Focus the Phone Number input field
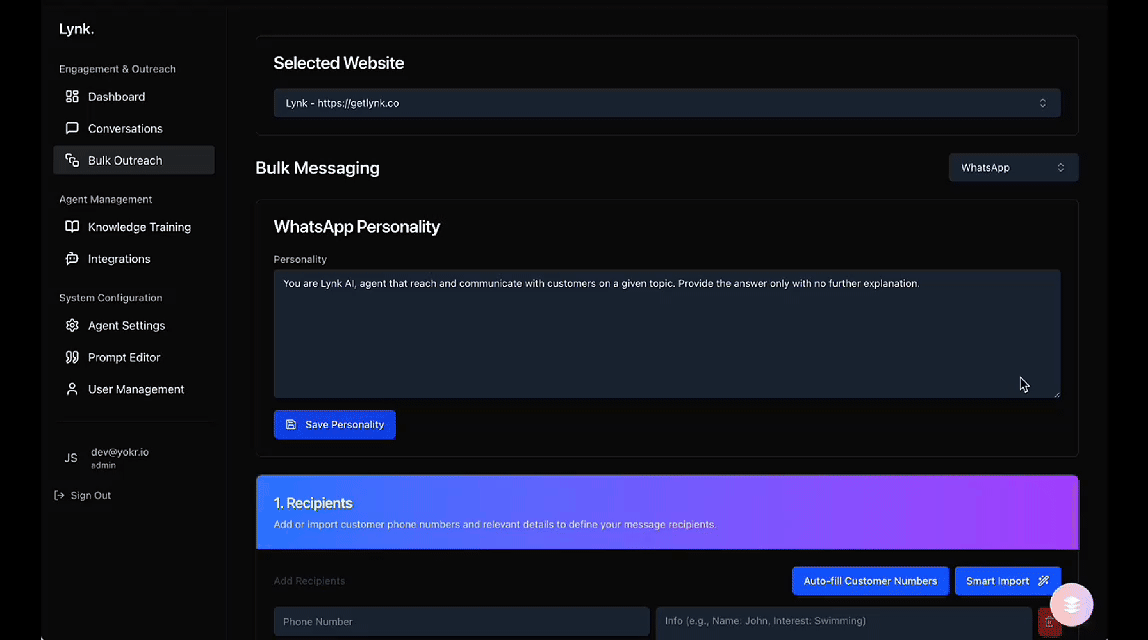The height and width of the screenshot is (640, 1148). pos(461,621)
